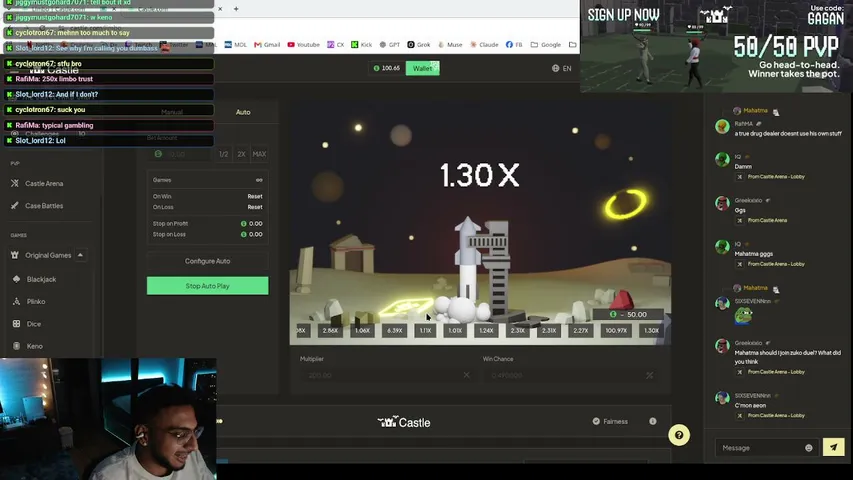Open Configure Auto settings

click(x=207, y=261)
